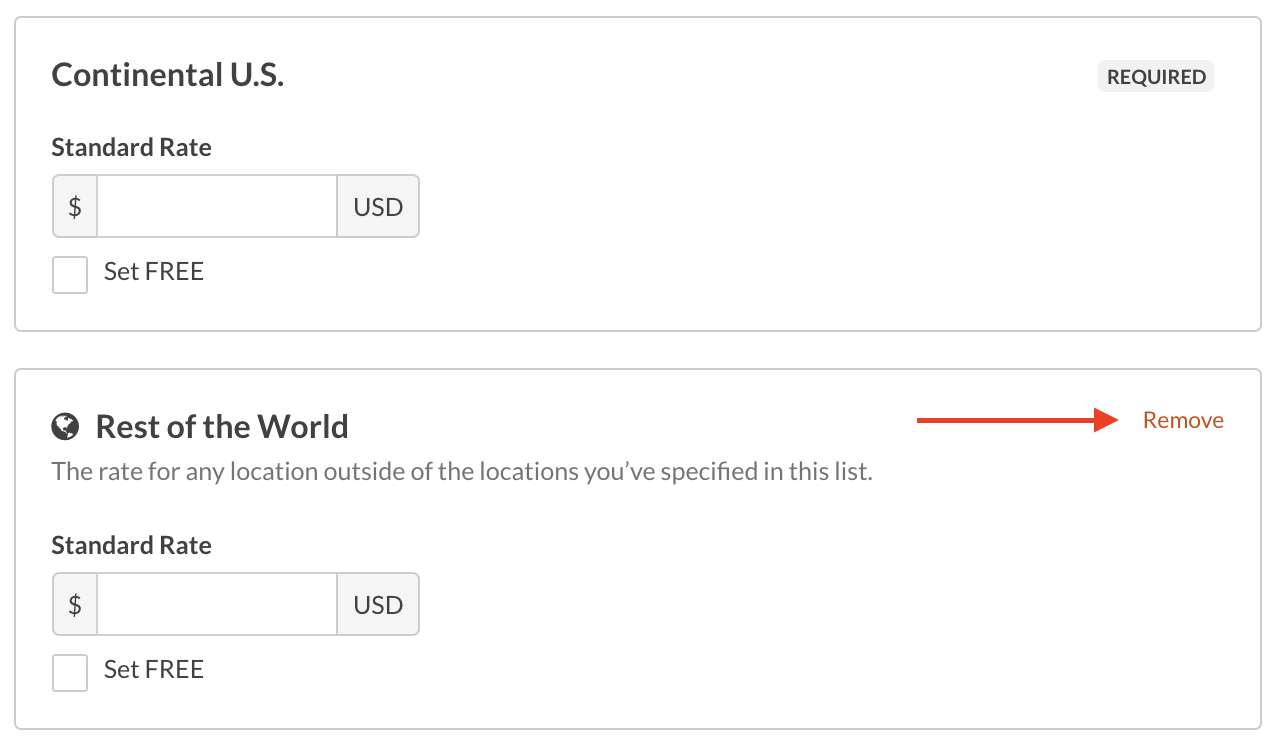1276x744 pixels.
Task: Tick the Set FREE checkbox for Rest of the World
Action: 70,673
